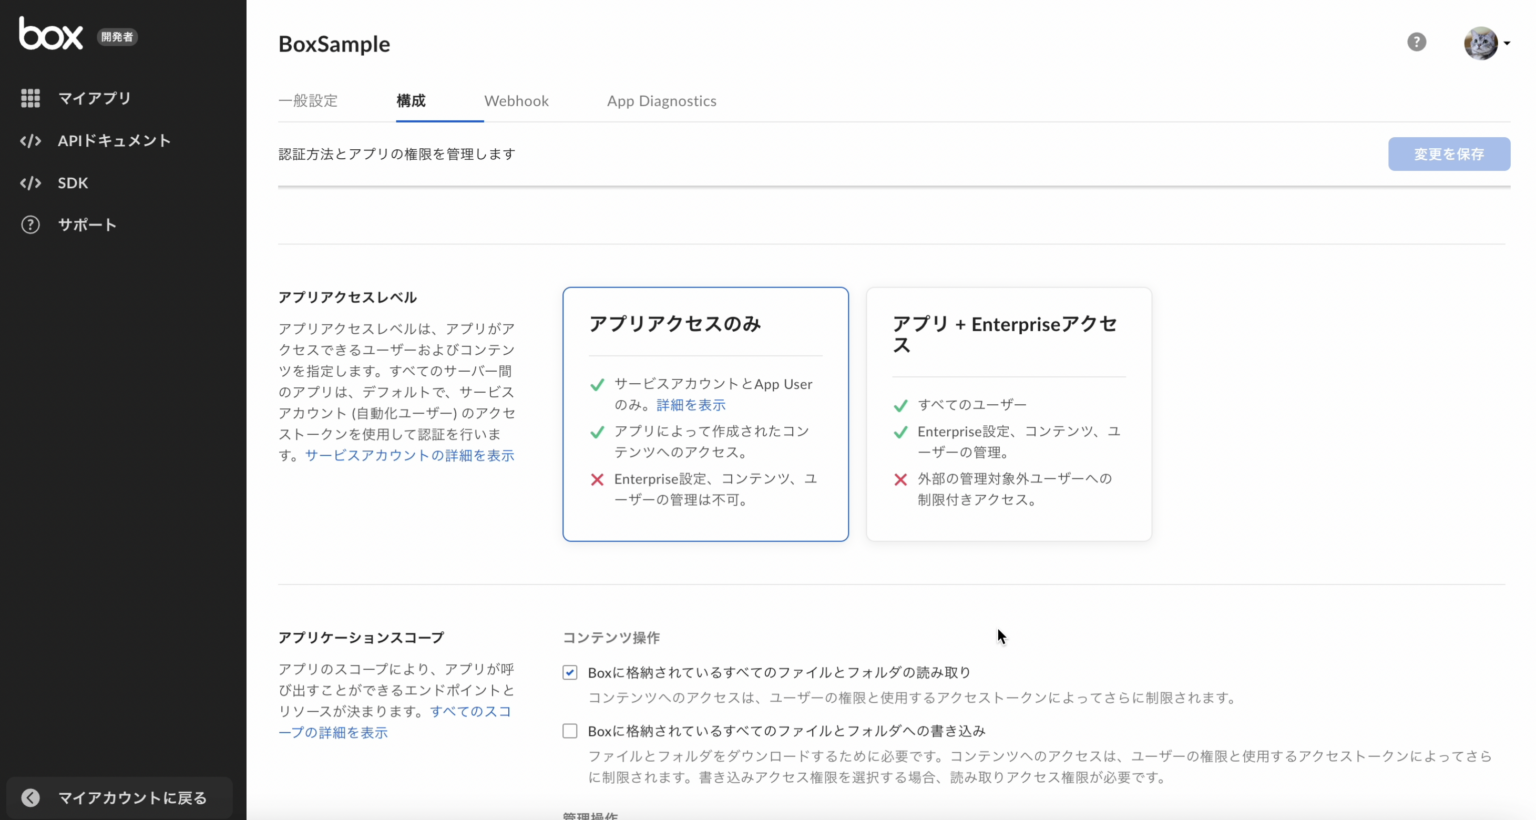This screenshot has height=820, width=1536.
Task: Open the help question mark icon
Action: [x=1416, y=42]
